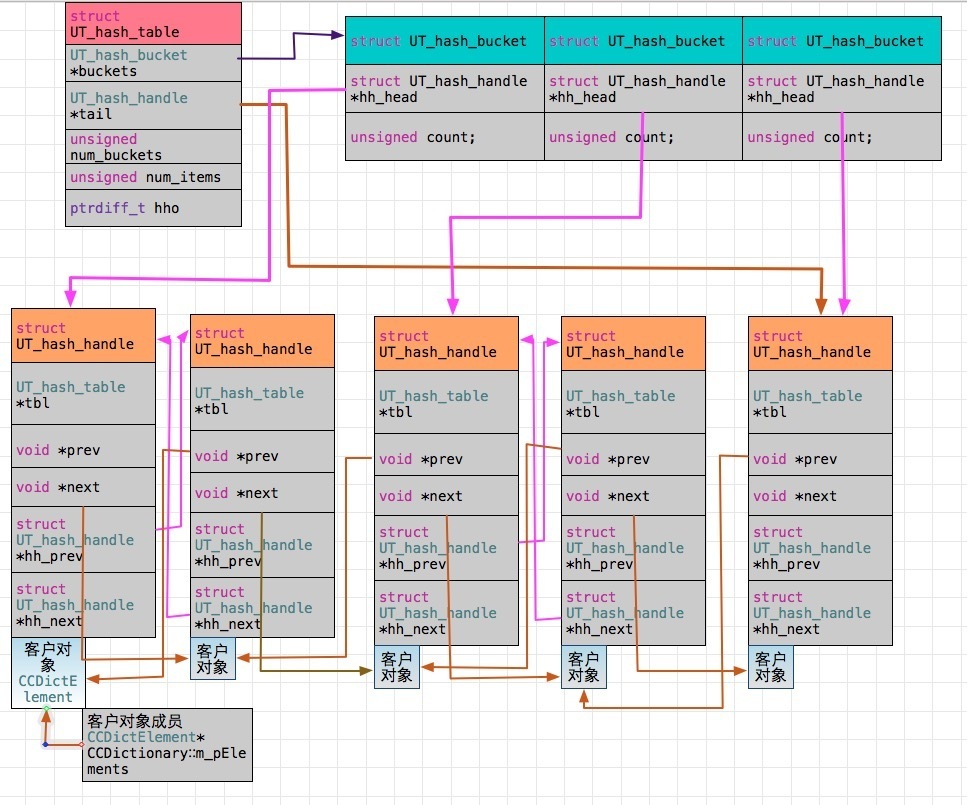Click *hh_head cell in the rightmost bucket
967x805 pixels.
(x=841, y=89)
